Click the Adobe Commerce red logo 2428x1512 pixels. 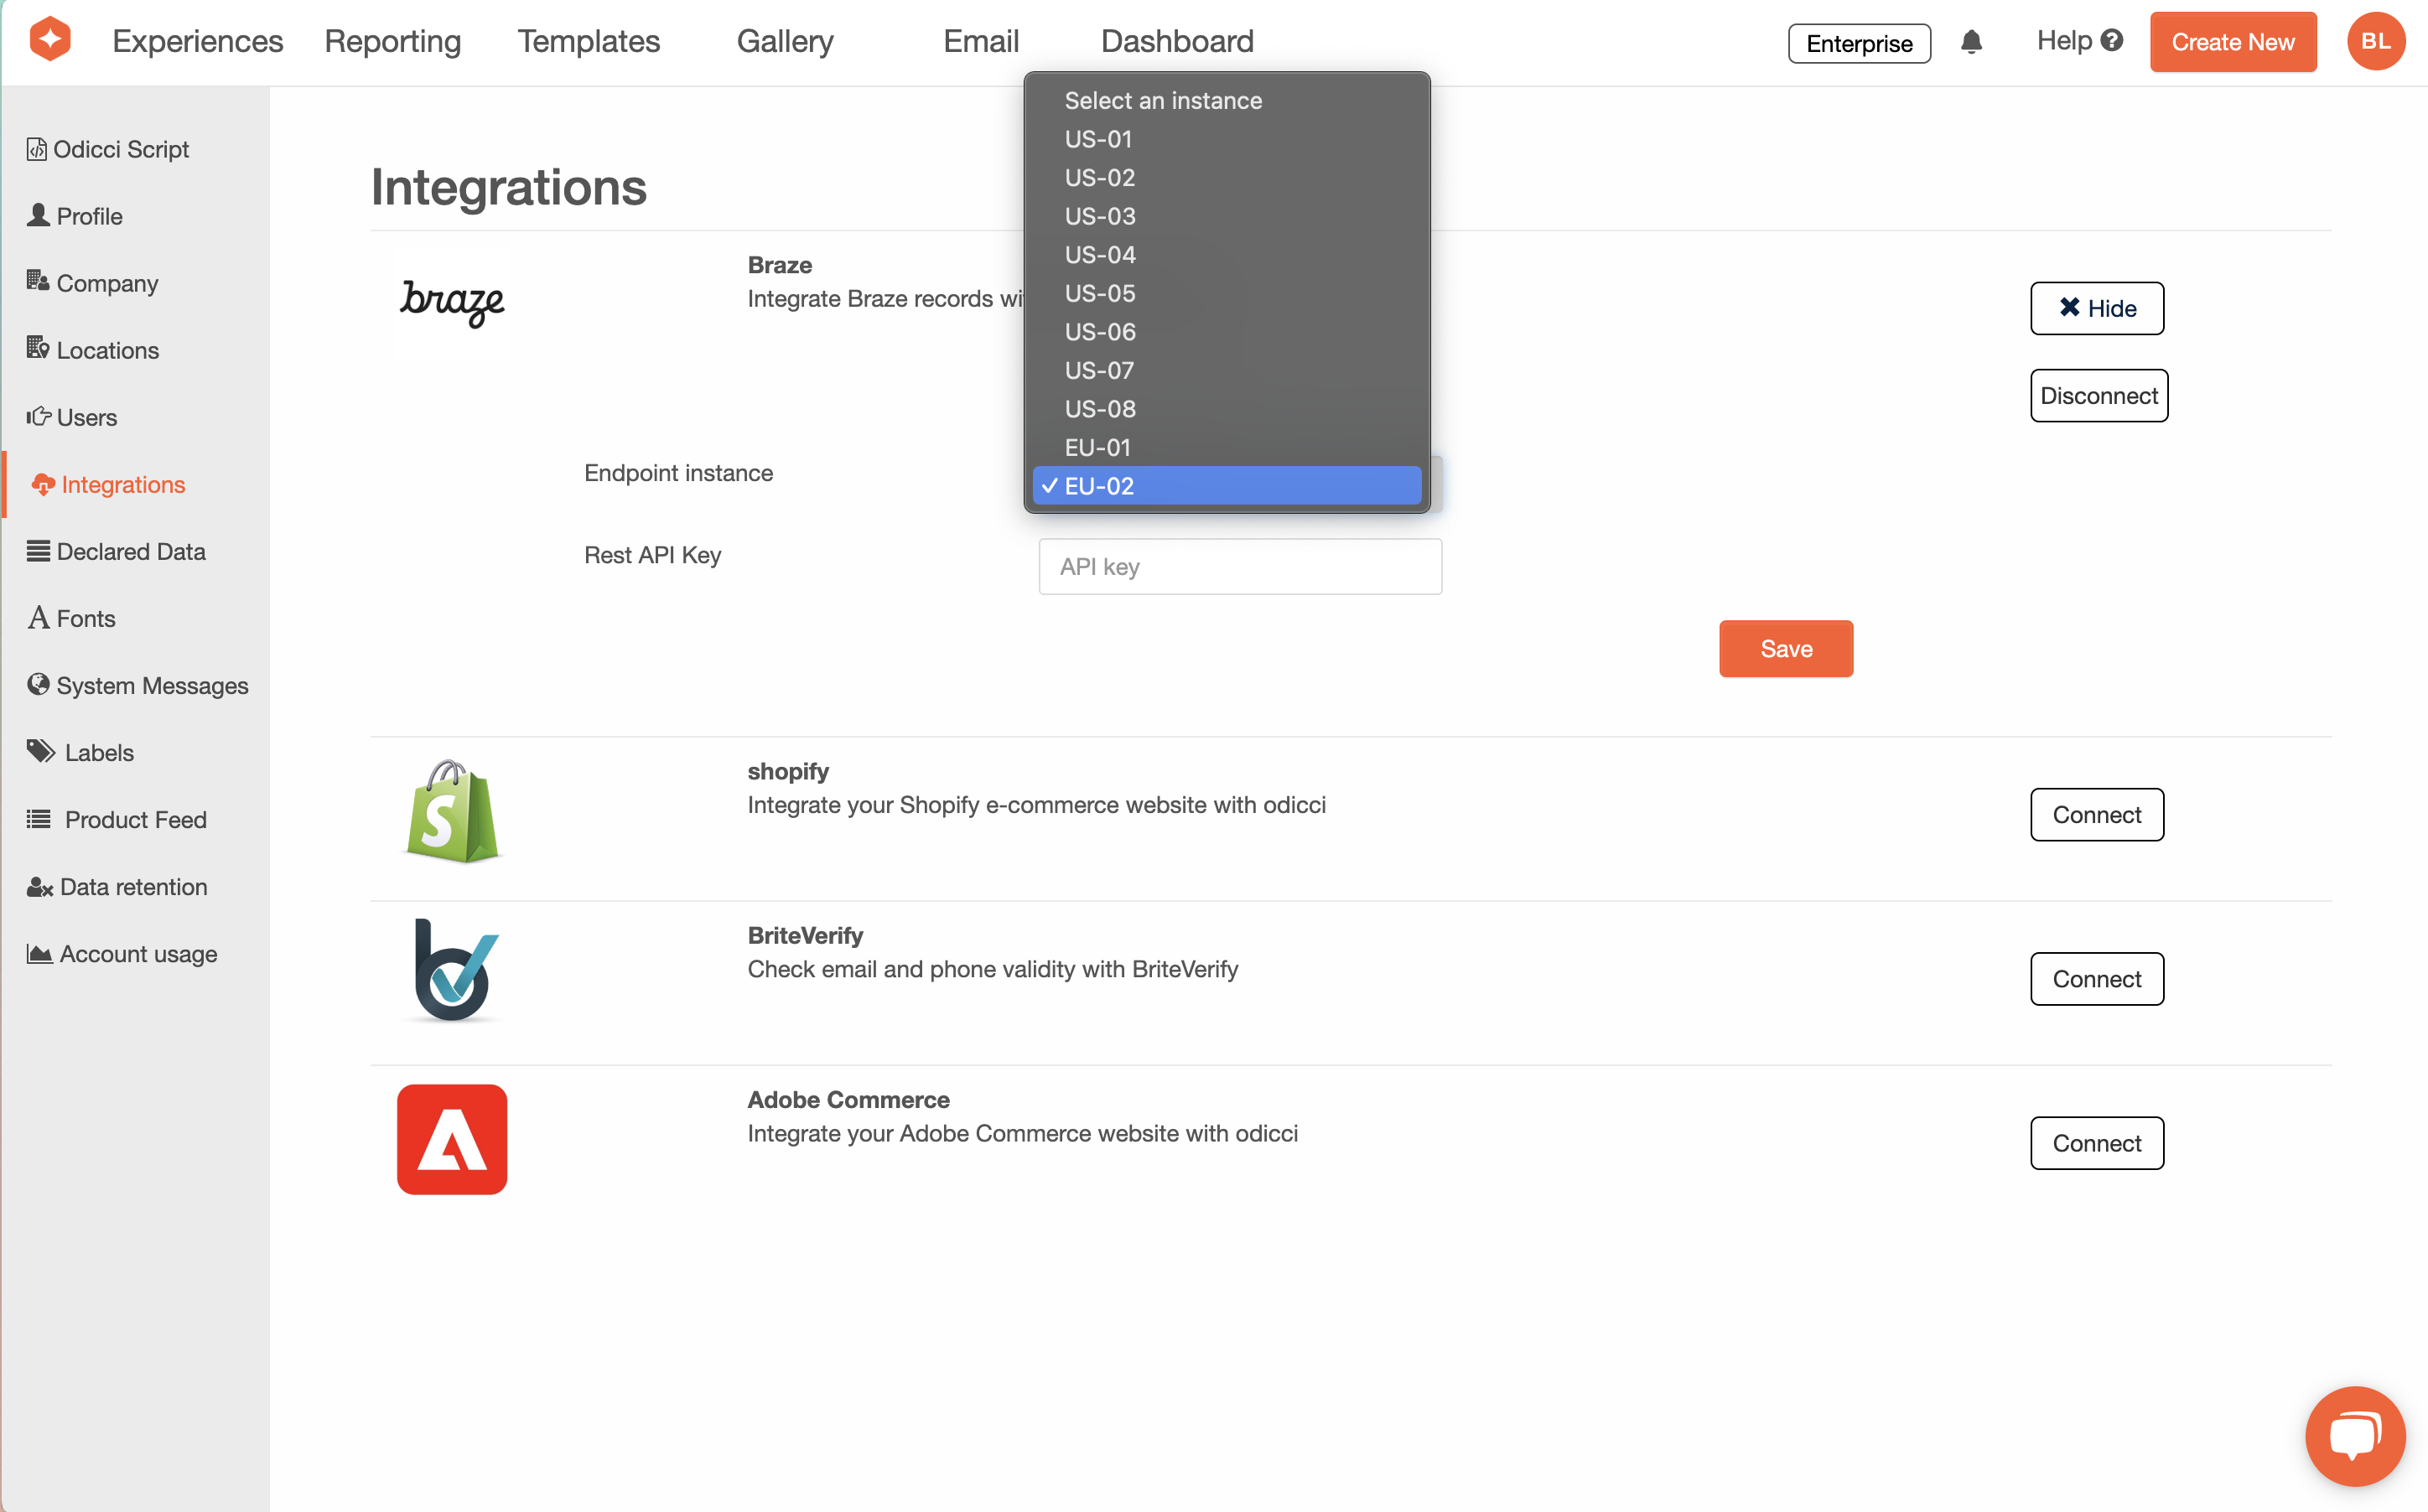[x=452, y=1139]
